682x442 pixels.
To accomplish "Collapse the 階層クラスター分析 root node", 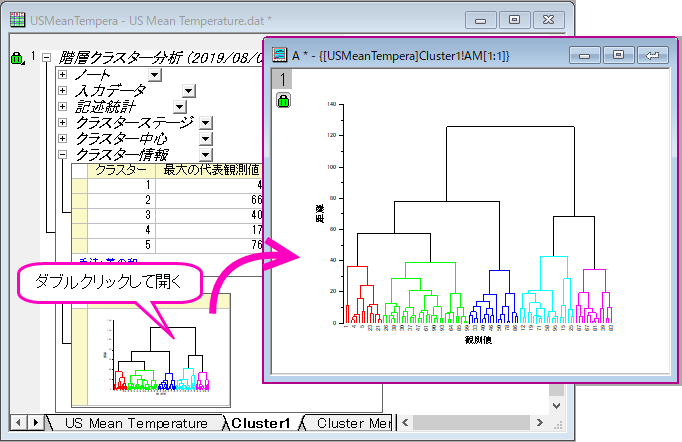I will point(47,57).
